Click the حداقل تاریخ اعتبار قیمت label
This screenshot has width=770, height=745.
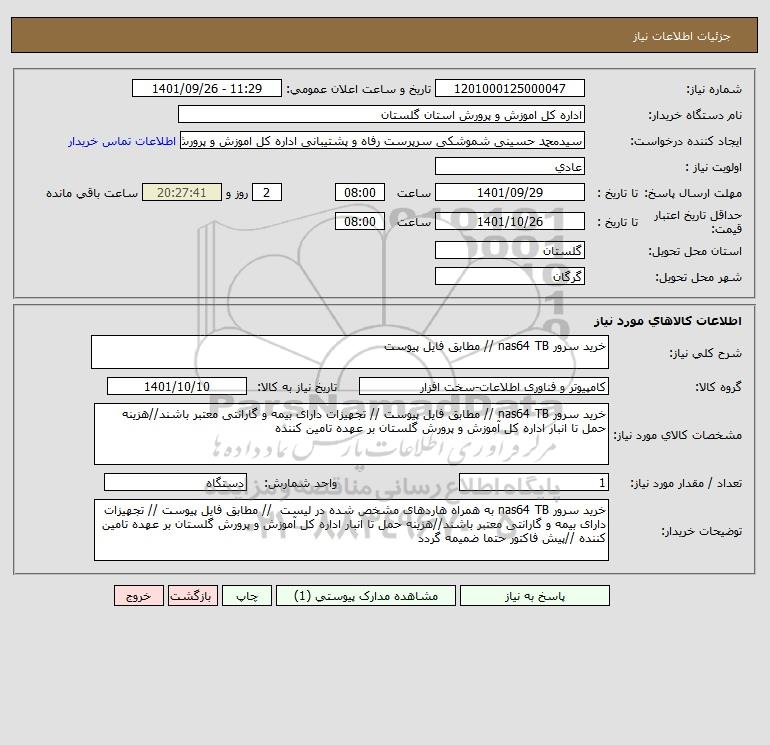point(698,222)
